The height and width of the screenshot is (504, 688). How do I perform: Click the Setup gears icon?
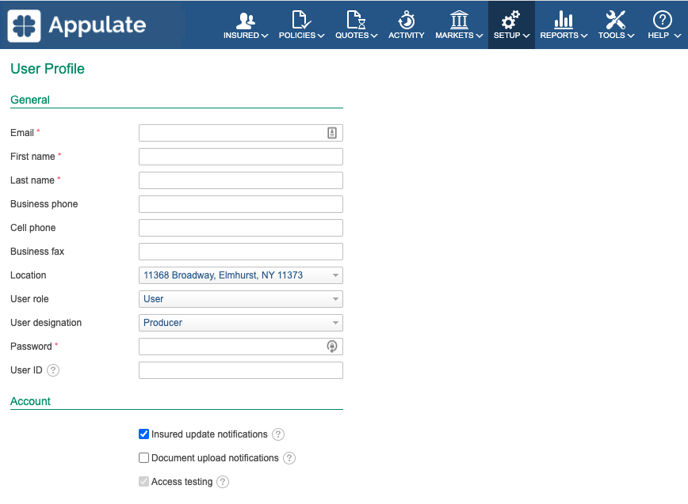tap(511, 20)
